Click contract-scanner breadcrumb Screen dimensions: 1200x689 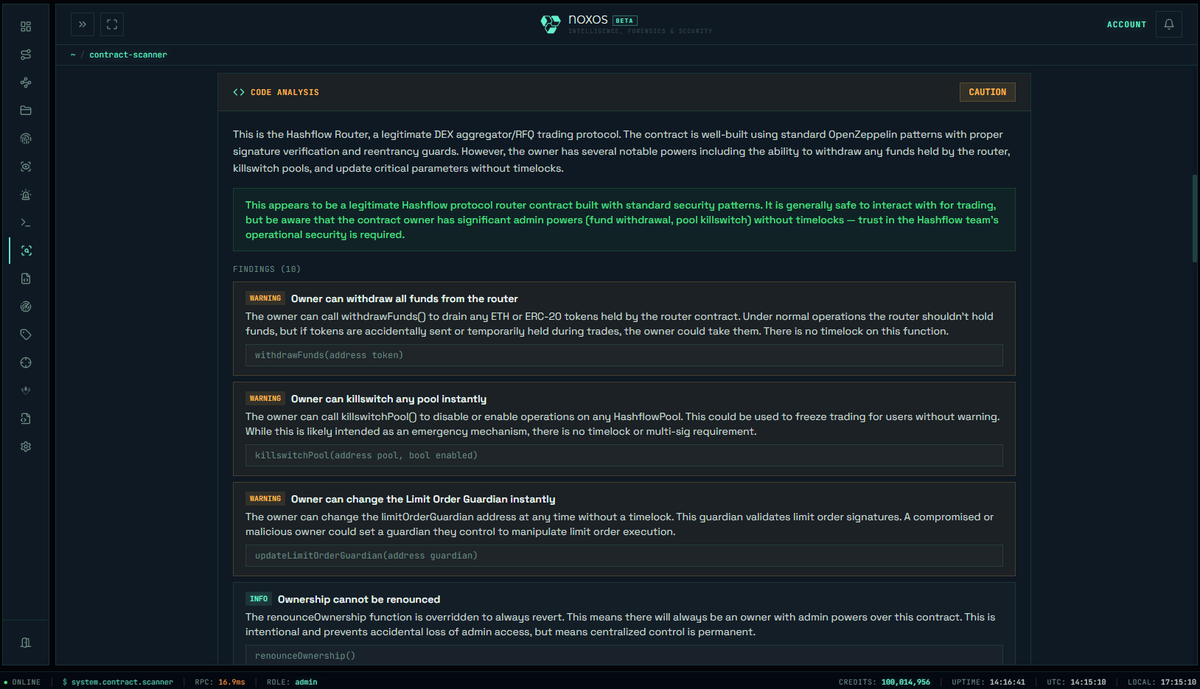coord(128,55)
